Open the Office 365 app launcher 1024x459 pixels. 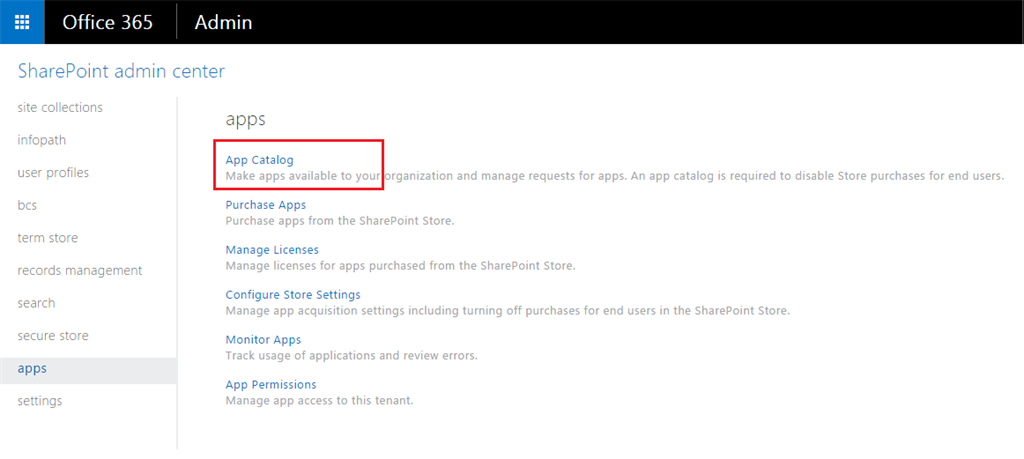coord(22,22)
